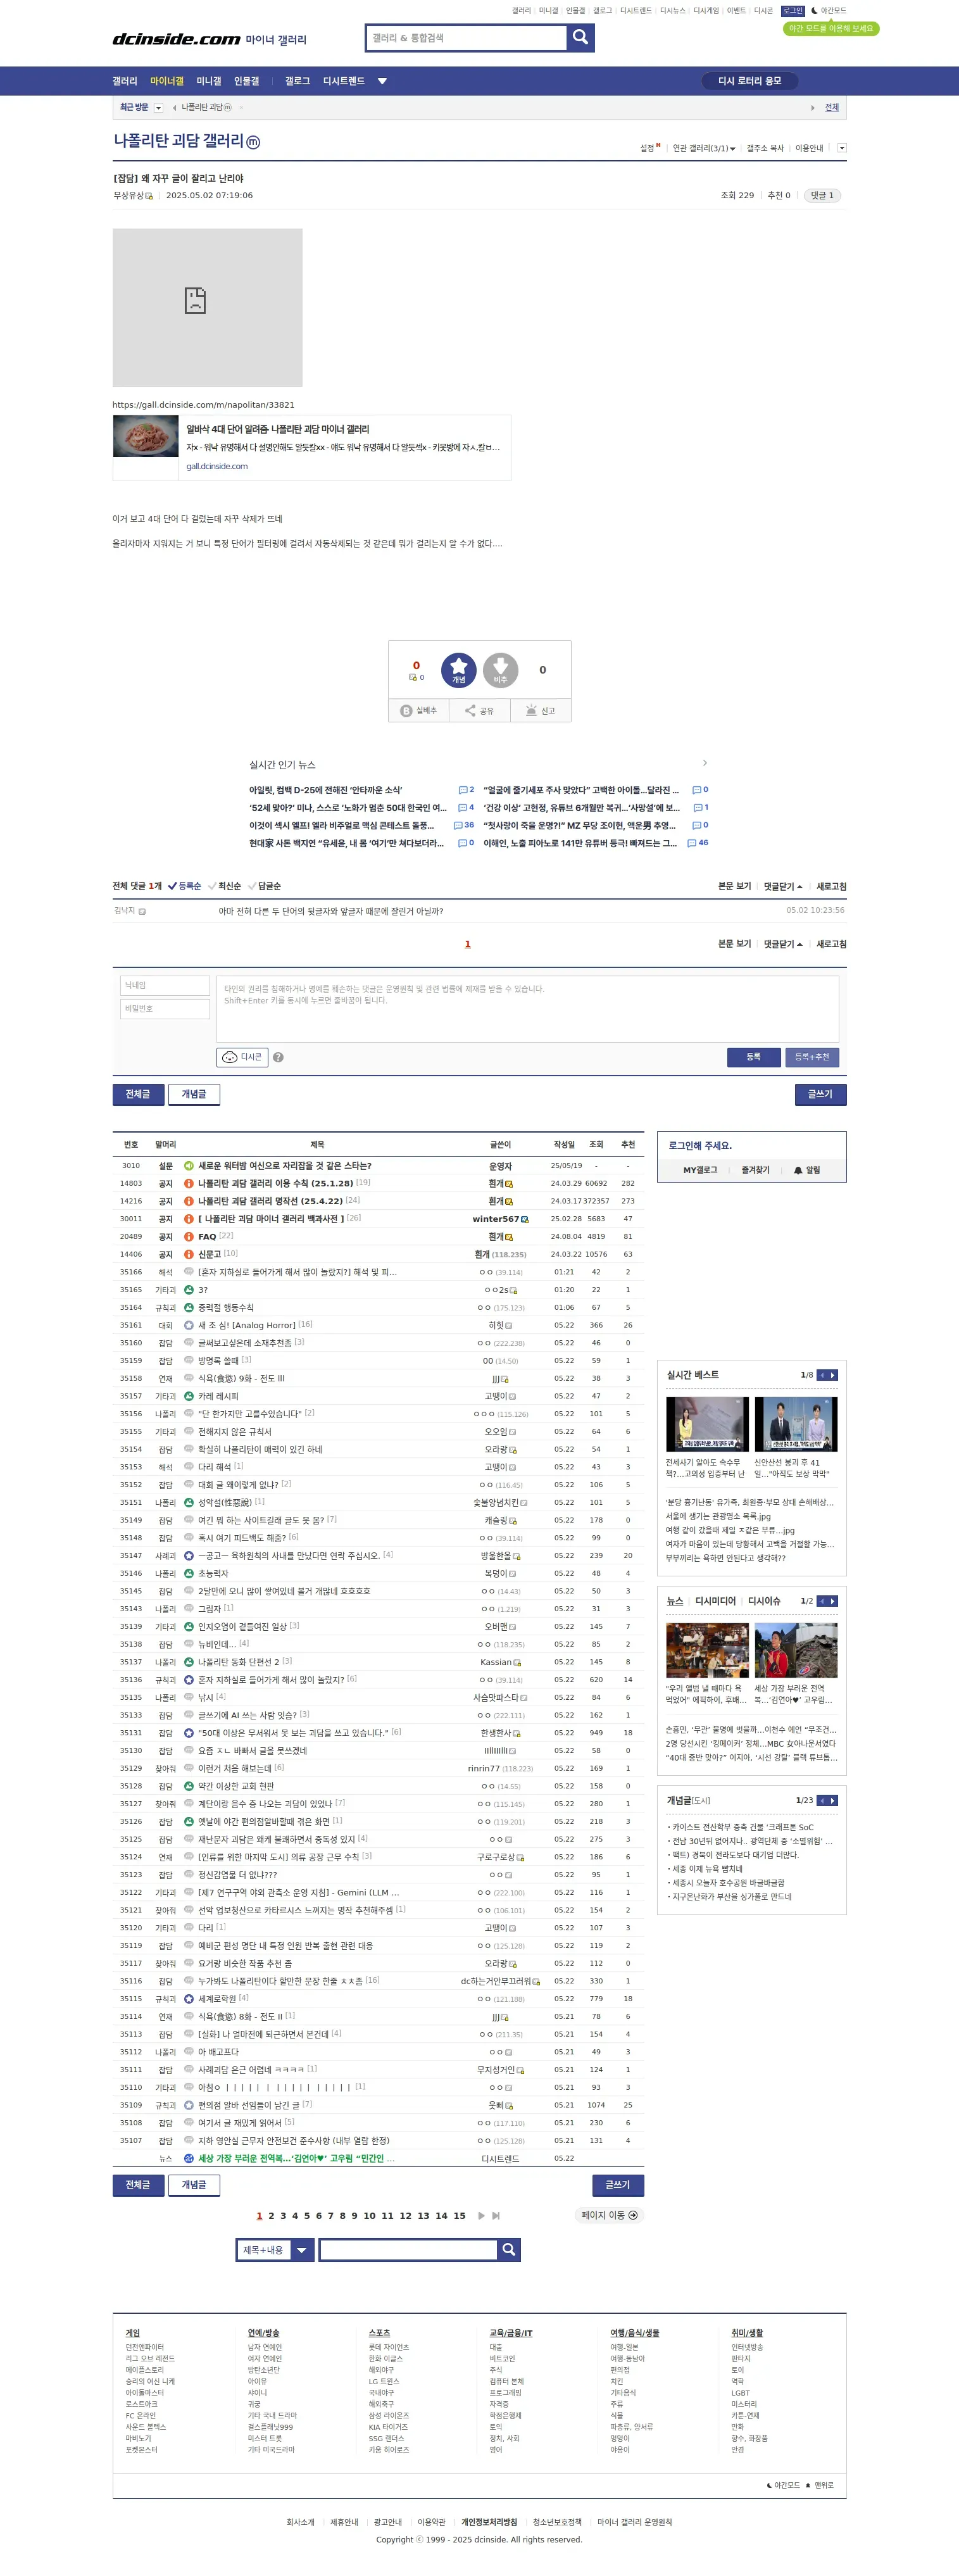
Task: Click the 신고 siren report button
Action: click(540, 711)
